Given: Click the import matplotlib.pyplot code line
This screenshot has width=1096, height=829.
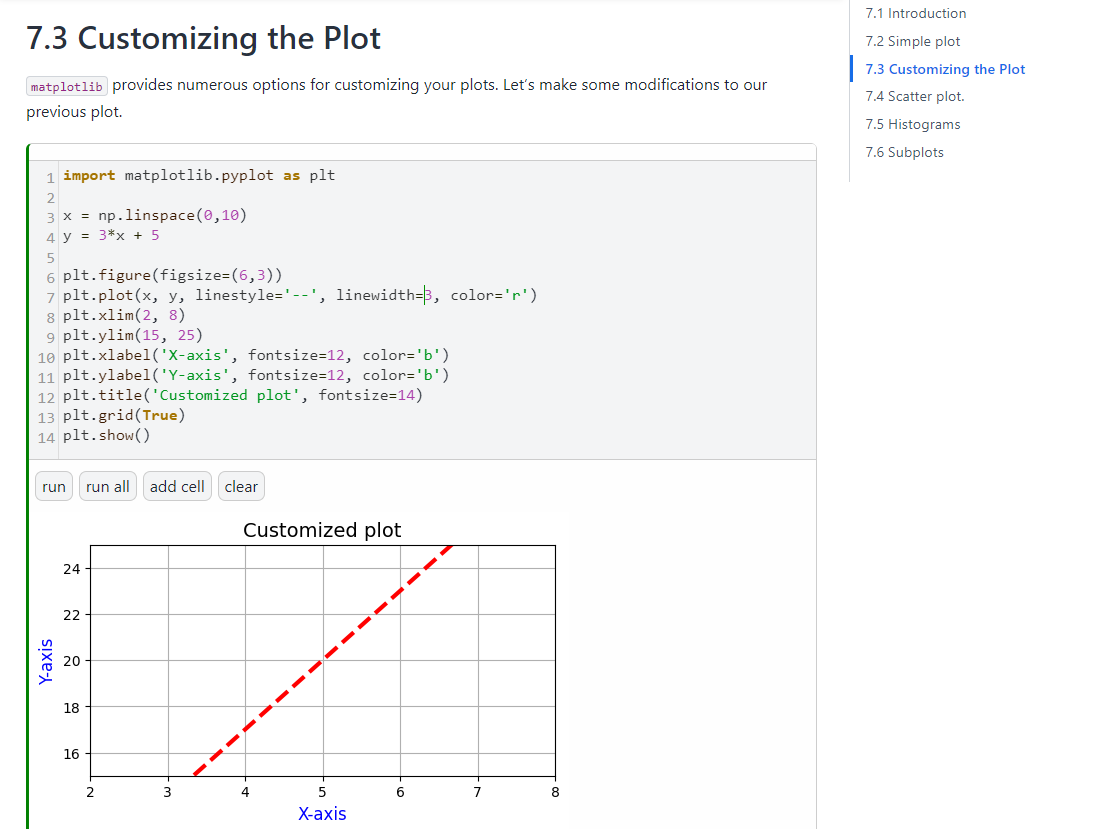Looking at the screenshot, I should (199, 176).
